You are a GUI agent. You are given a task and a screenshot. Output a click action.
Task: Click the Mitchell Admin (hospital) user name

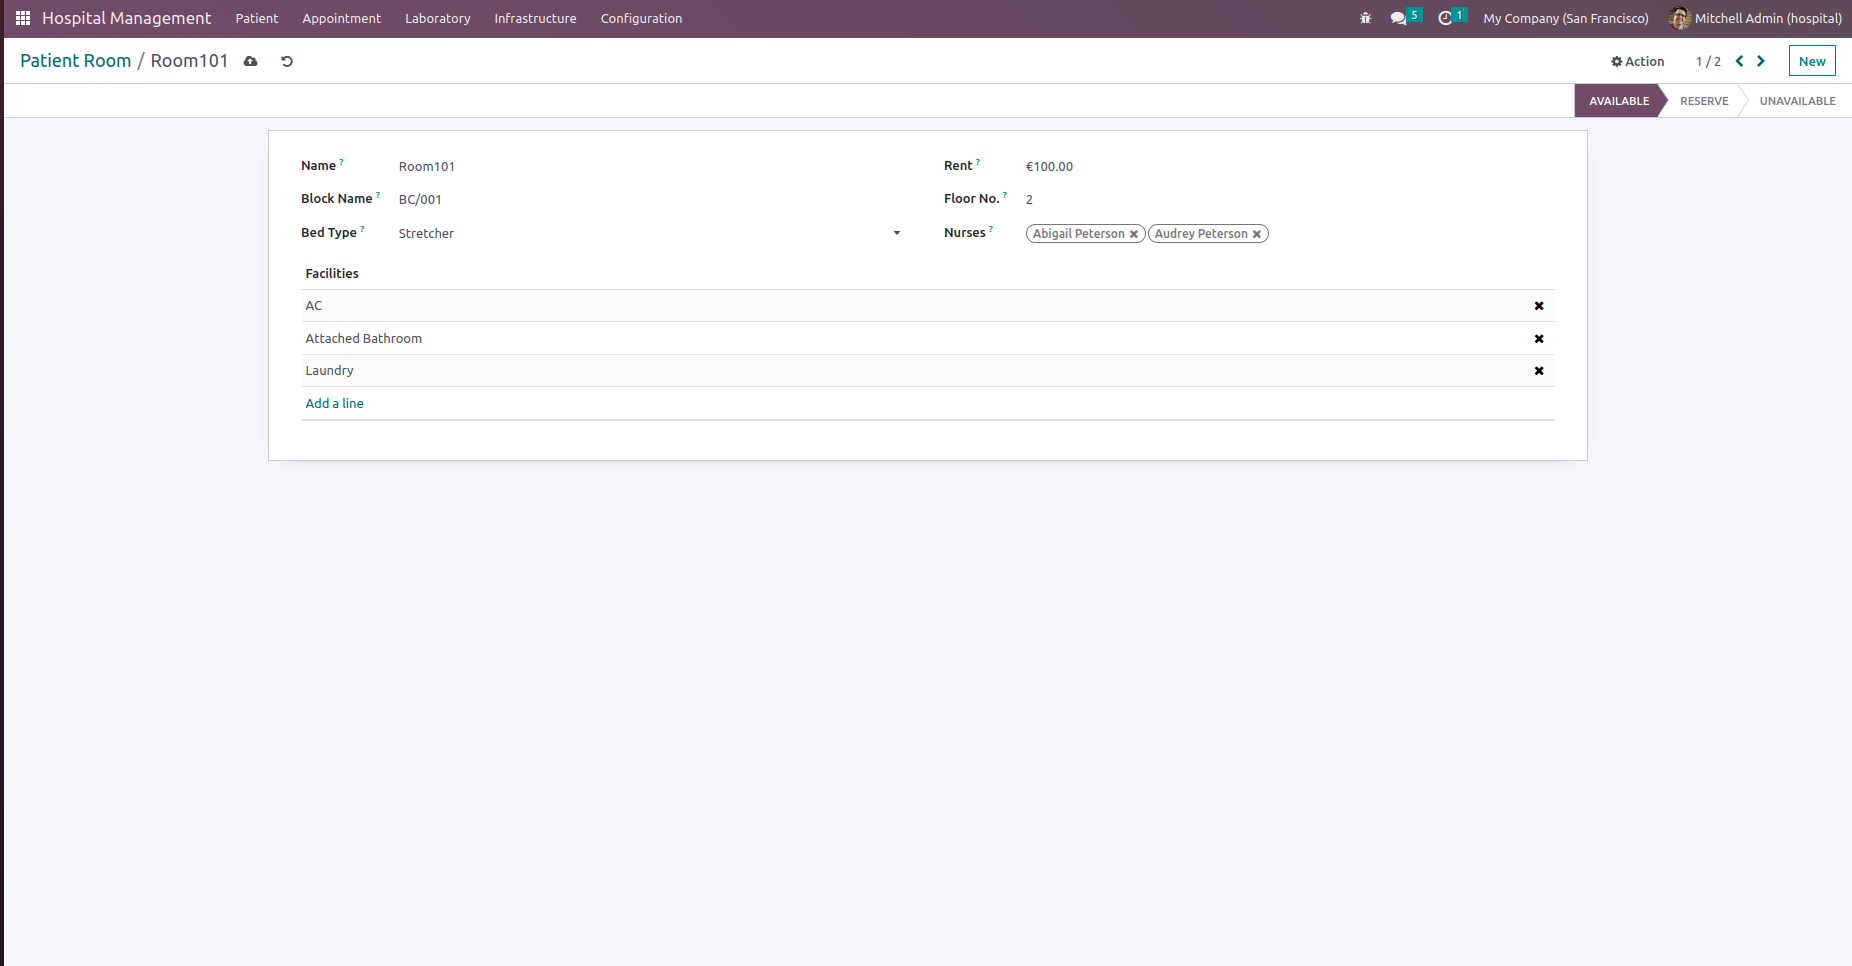pyautogui.click(x=1768, y=18)
